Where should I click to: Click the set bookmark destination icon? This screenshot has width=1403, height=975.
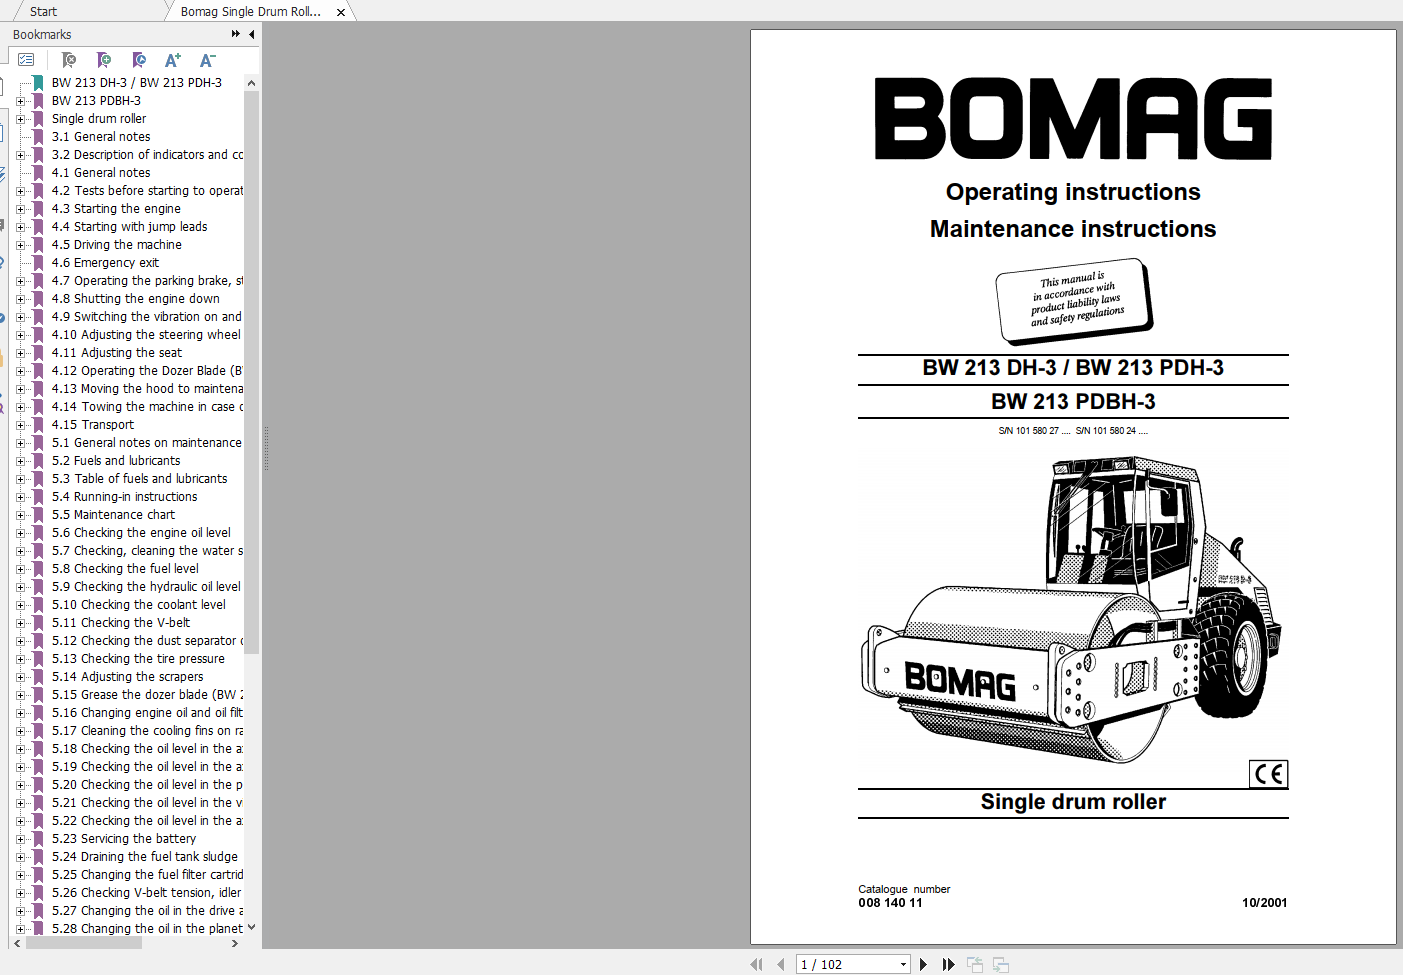click(139, 60)
